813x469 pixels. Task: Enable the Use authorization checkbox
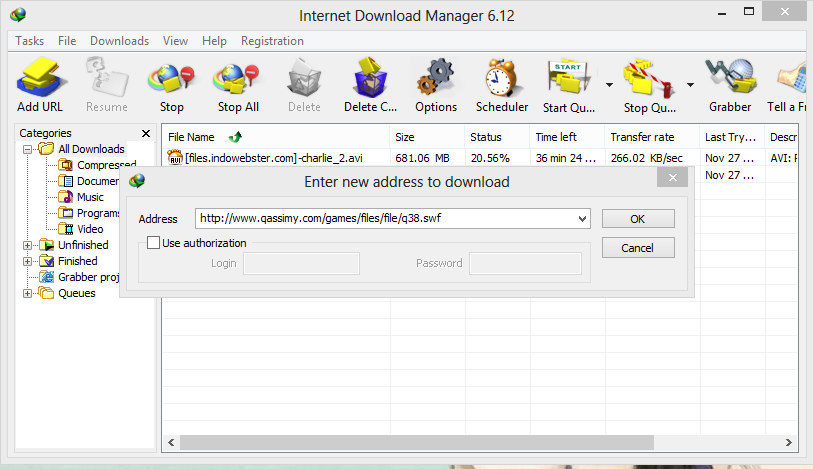click(x=153, y=243)
